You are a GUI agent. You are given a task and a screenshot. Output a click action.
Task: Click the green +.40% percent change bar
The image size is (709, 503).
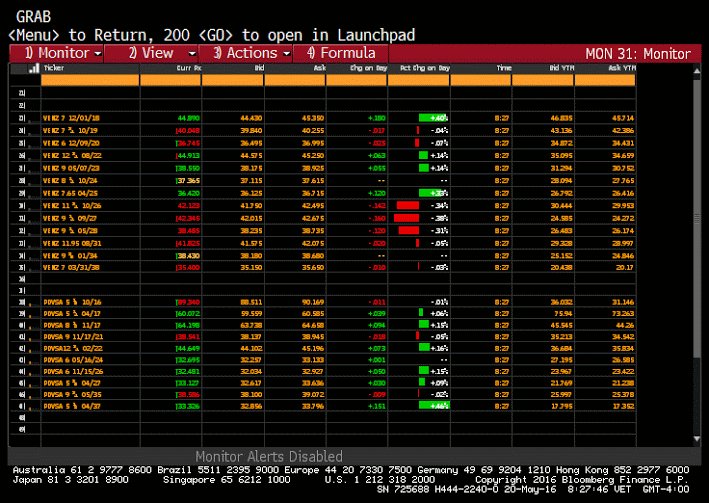coord(433,118)
